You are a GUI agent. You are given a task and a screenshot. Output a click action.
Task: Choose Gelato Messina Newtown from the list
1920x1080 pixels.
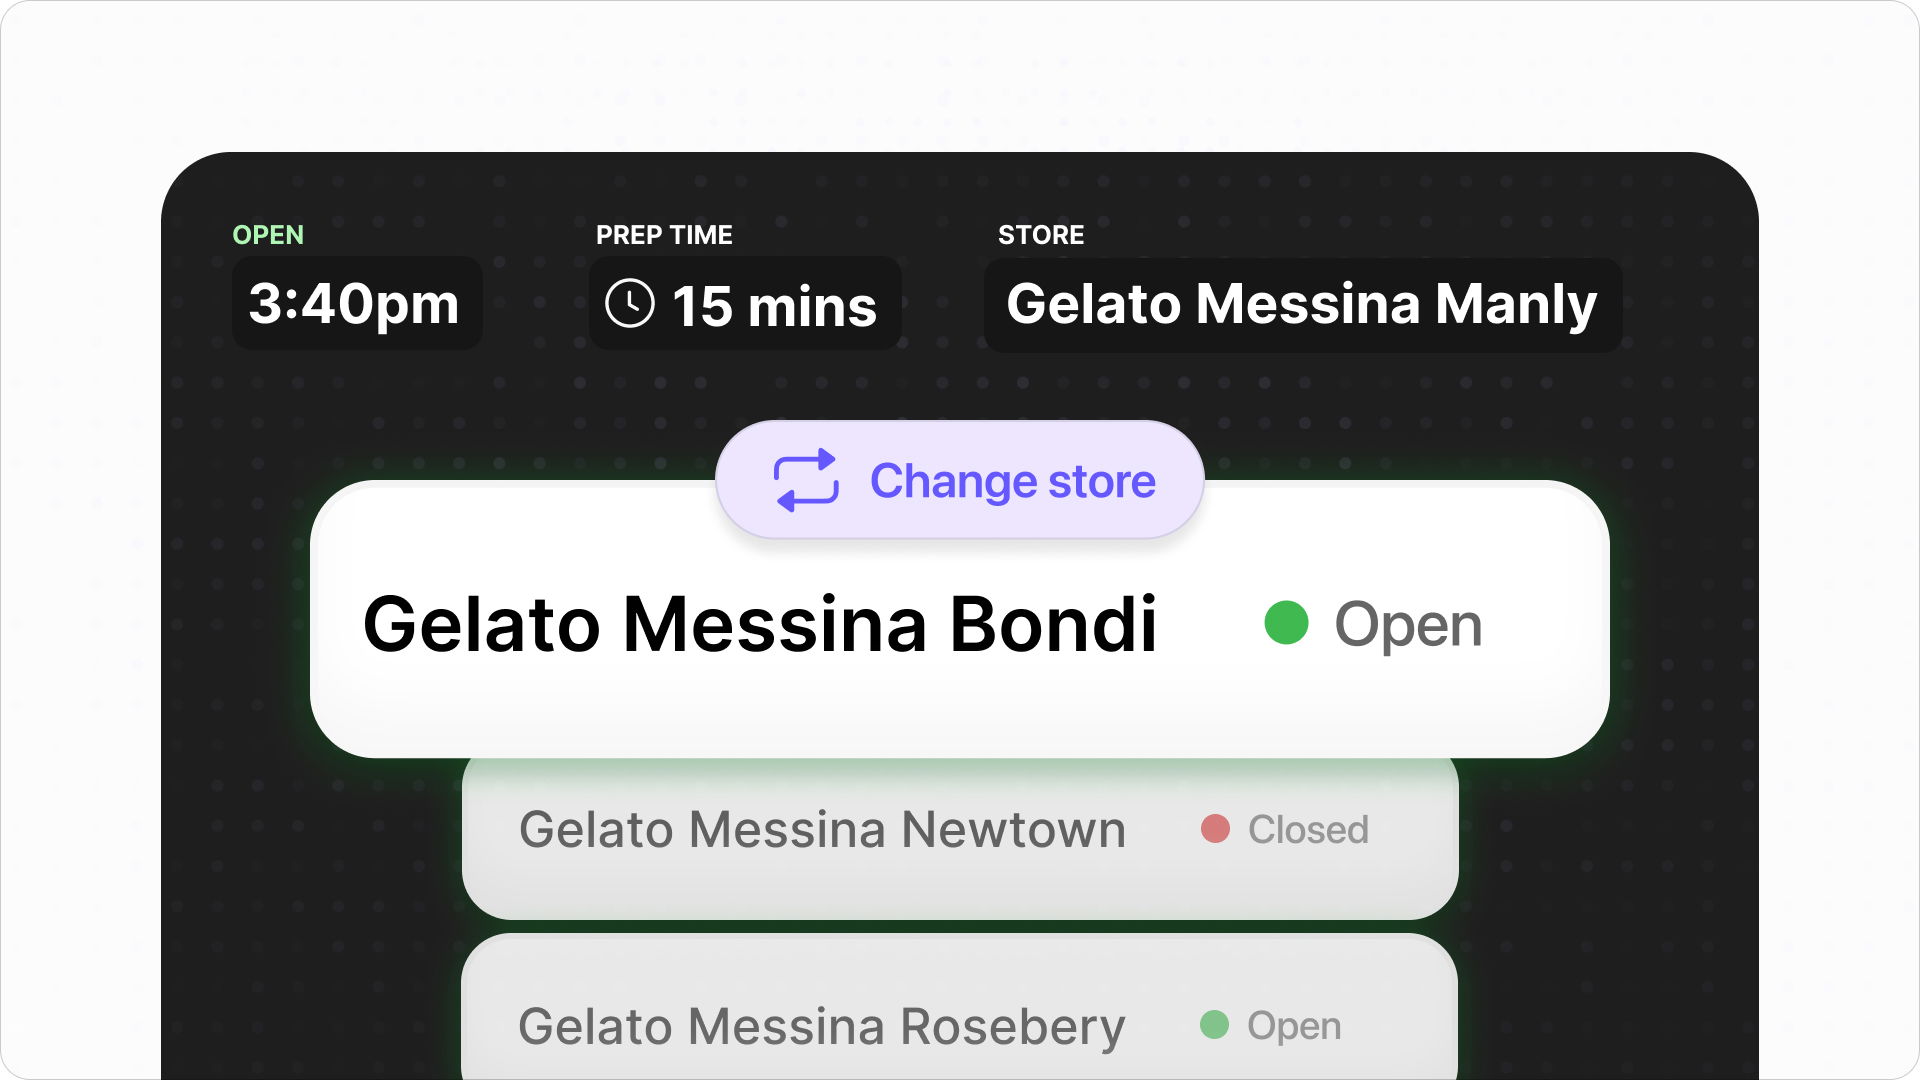(x=822, y=830)
